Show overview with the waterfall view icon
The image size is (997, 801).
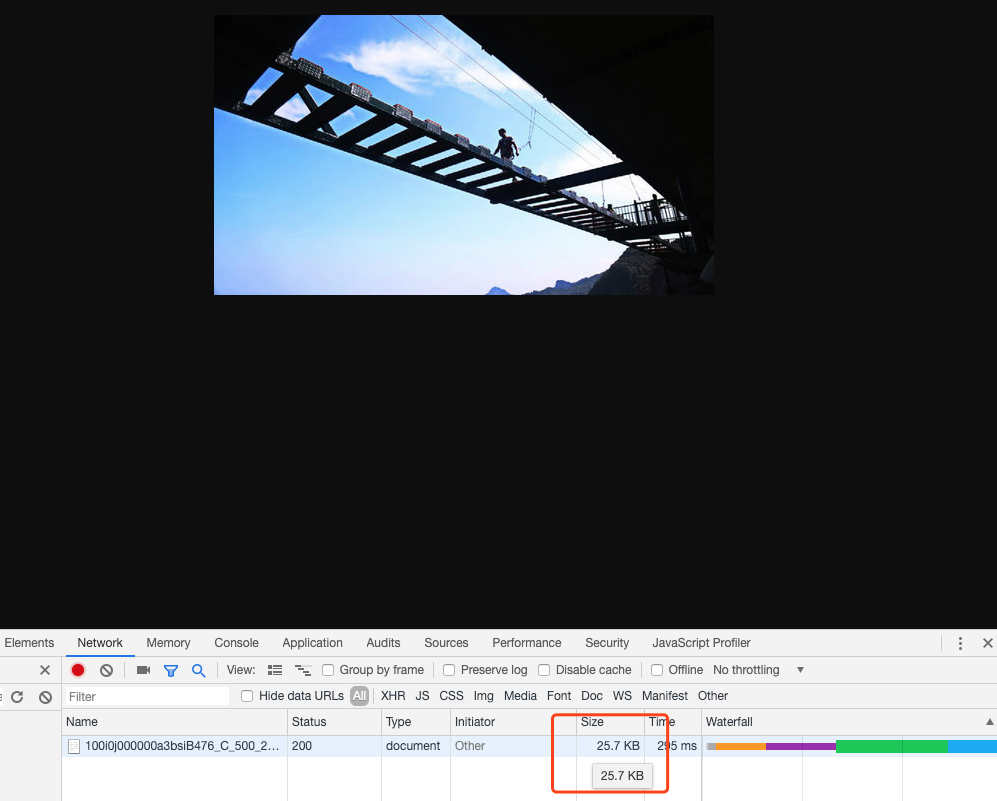pos(303,670)
